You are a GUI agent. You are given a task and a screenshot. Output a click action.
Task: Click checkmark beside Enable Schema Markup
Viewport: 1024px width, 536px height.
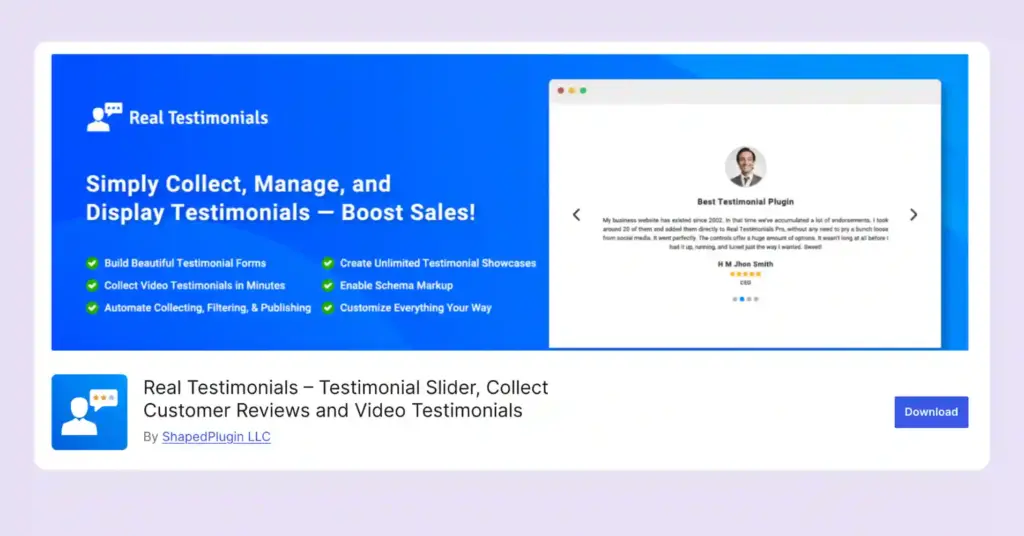pos(328,285)
